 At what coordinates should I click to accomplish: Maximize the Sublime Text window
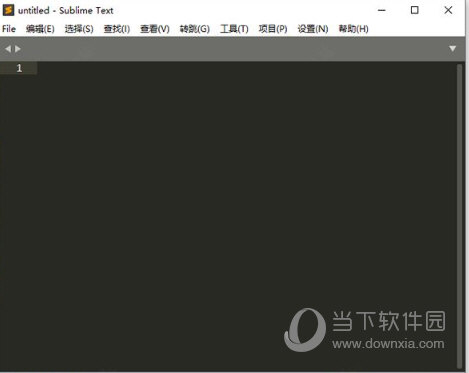(415, 10)
